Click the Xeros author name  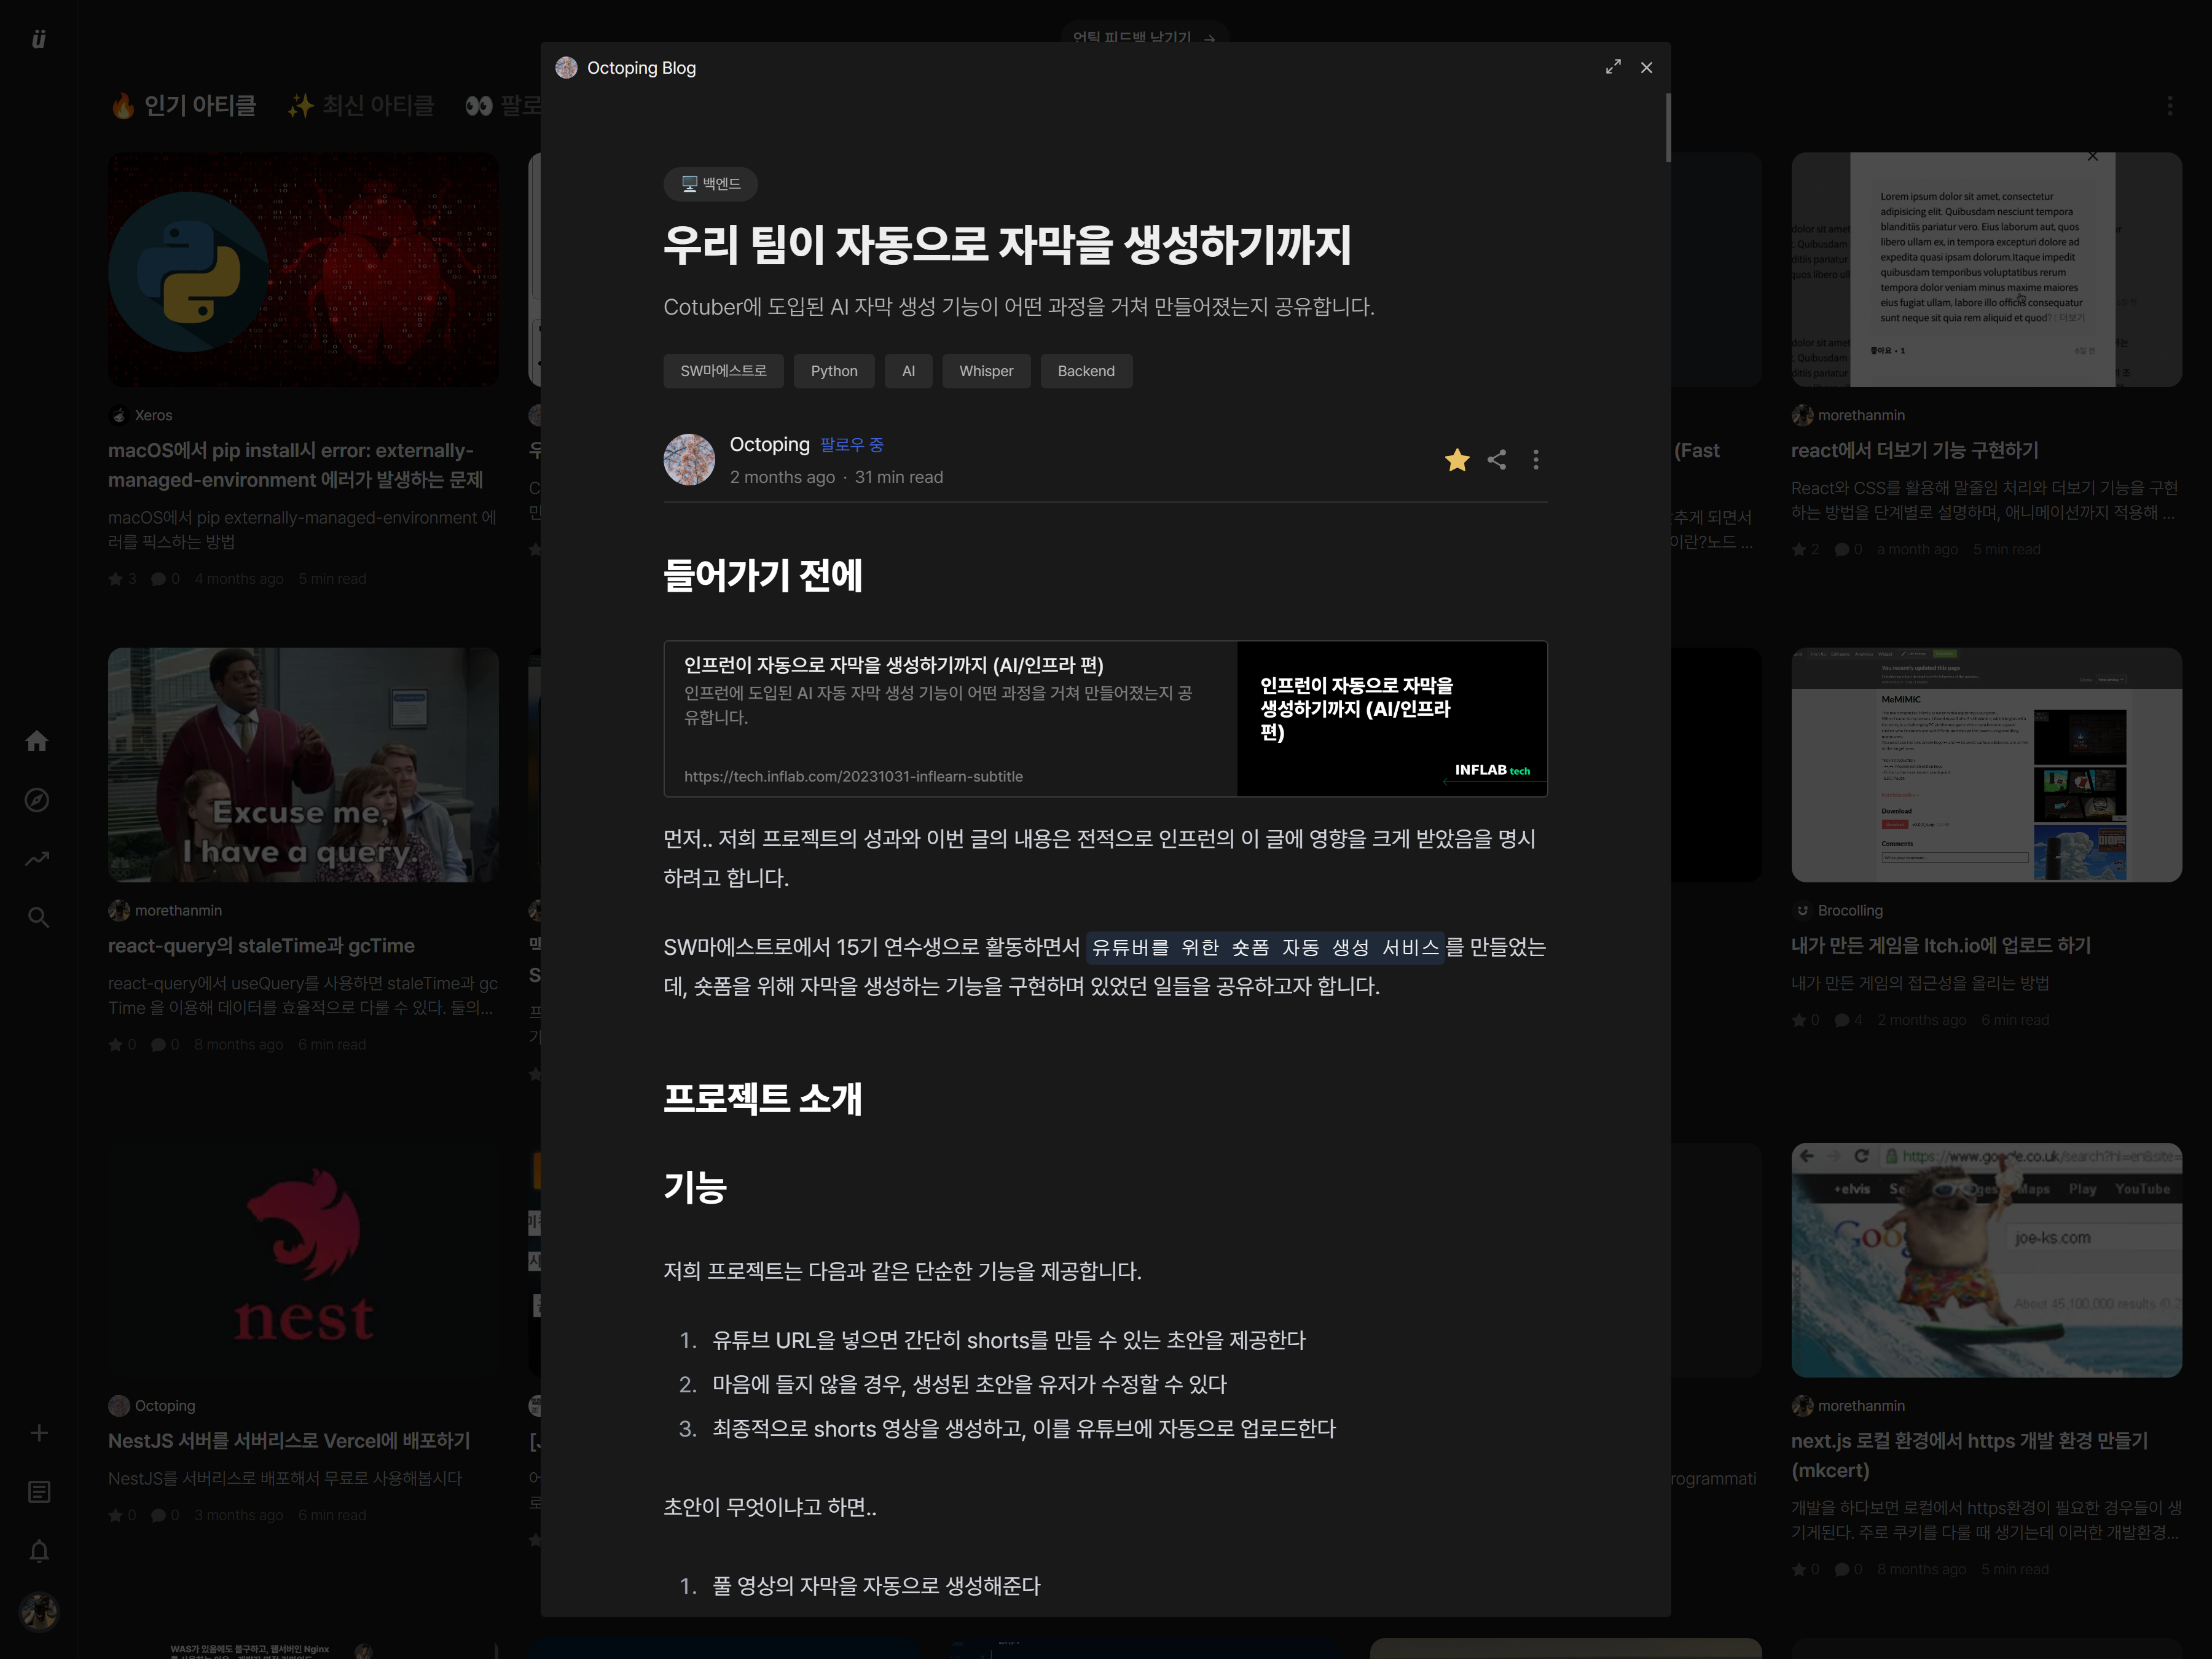(153, 415)
